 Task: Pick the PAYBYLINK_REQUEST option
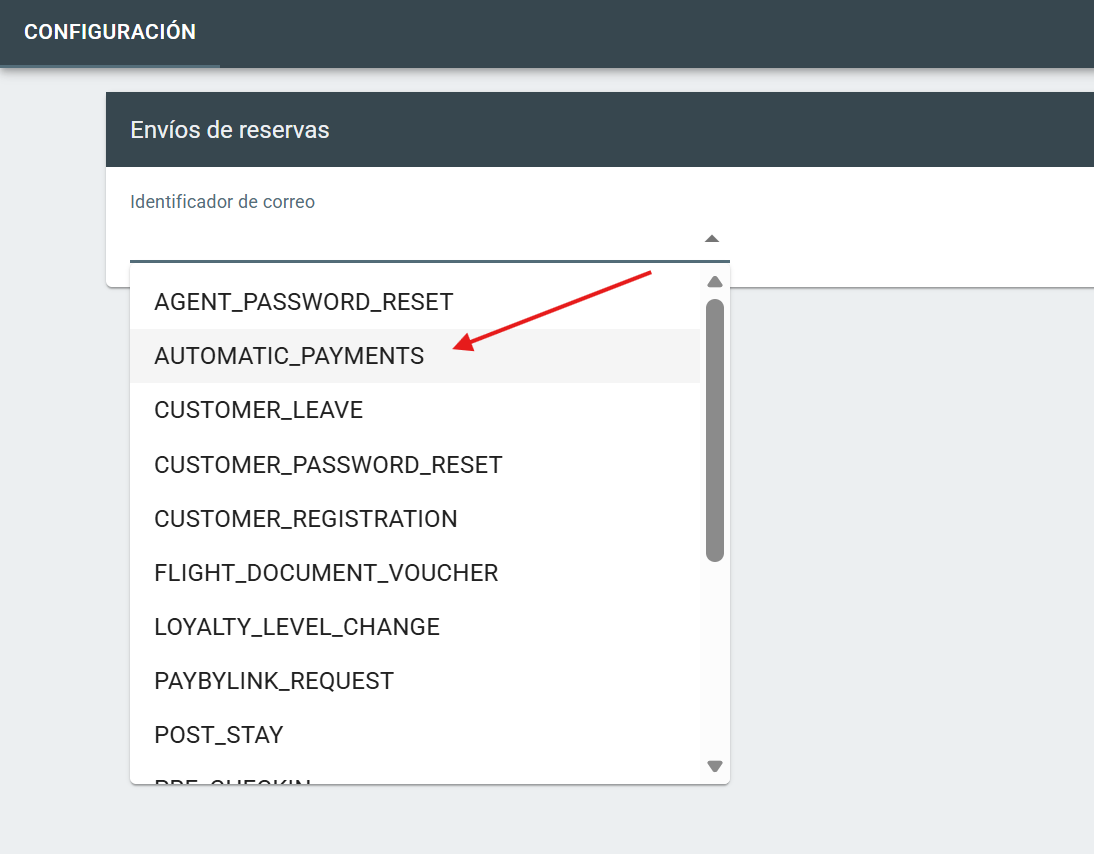[274, 681]
